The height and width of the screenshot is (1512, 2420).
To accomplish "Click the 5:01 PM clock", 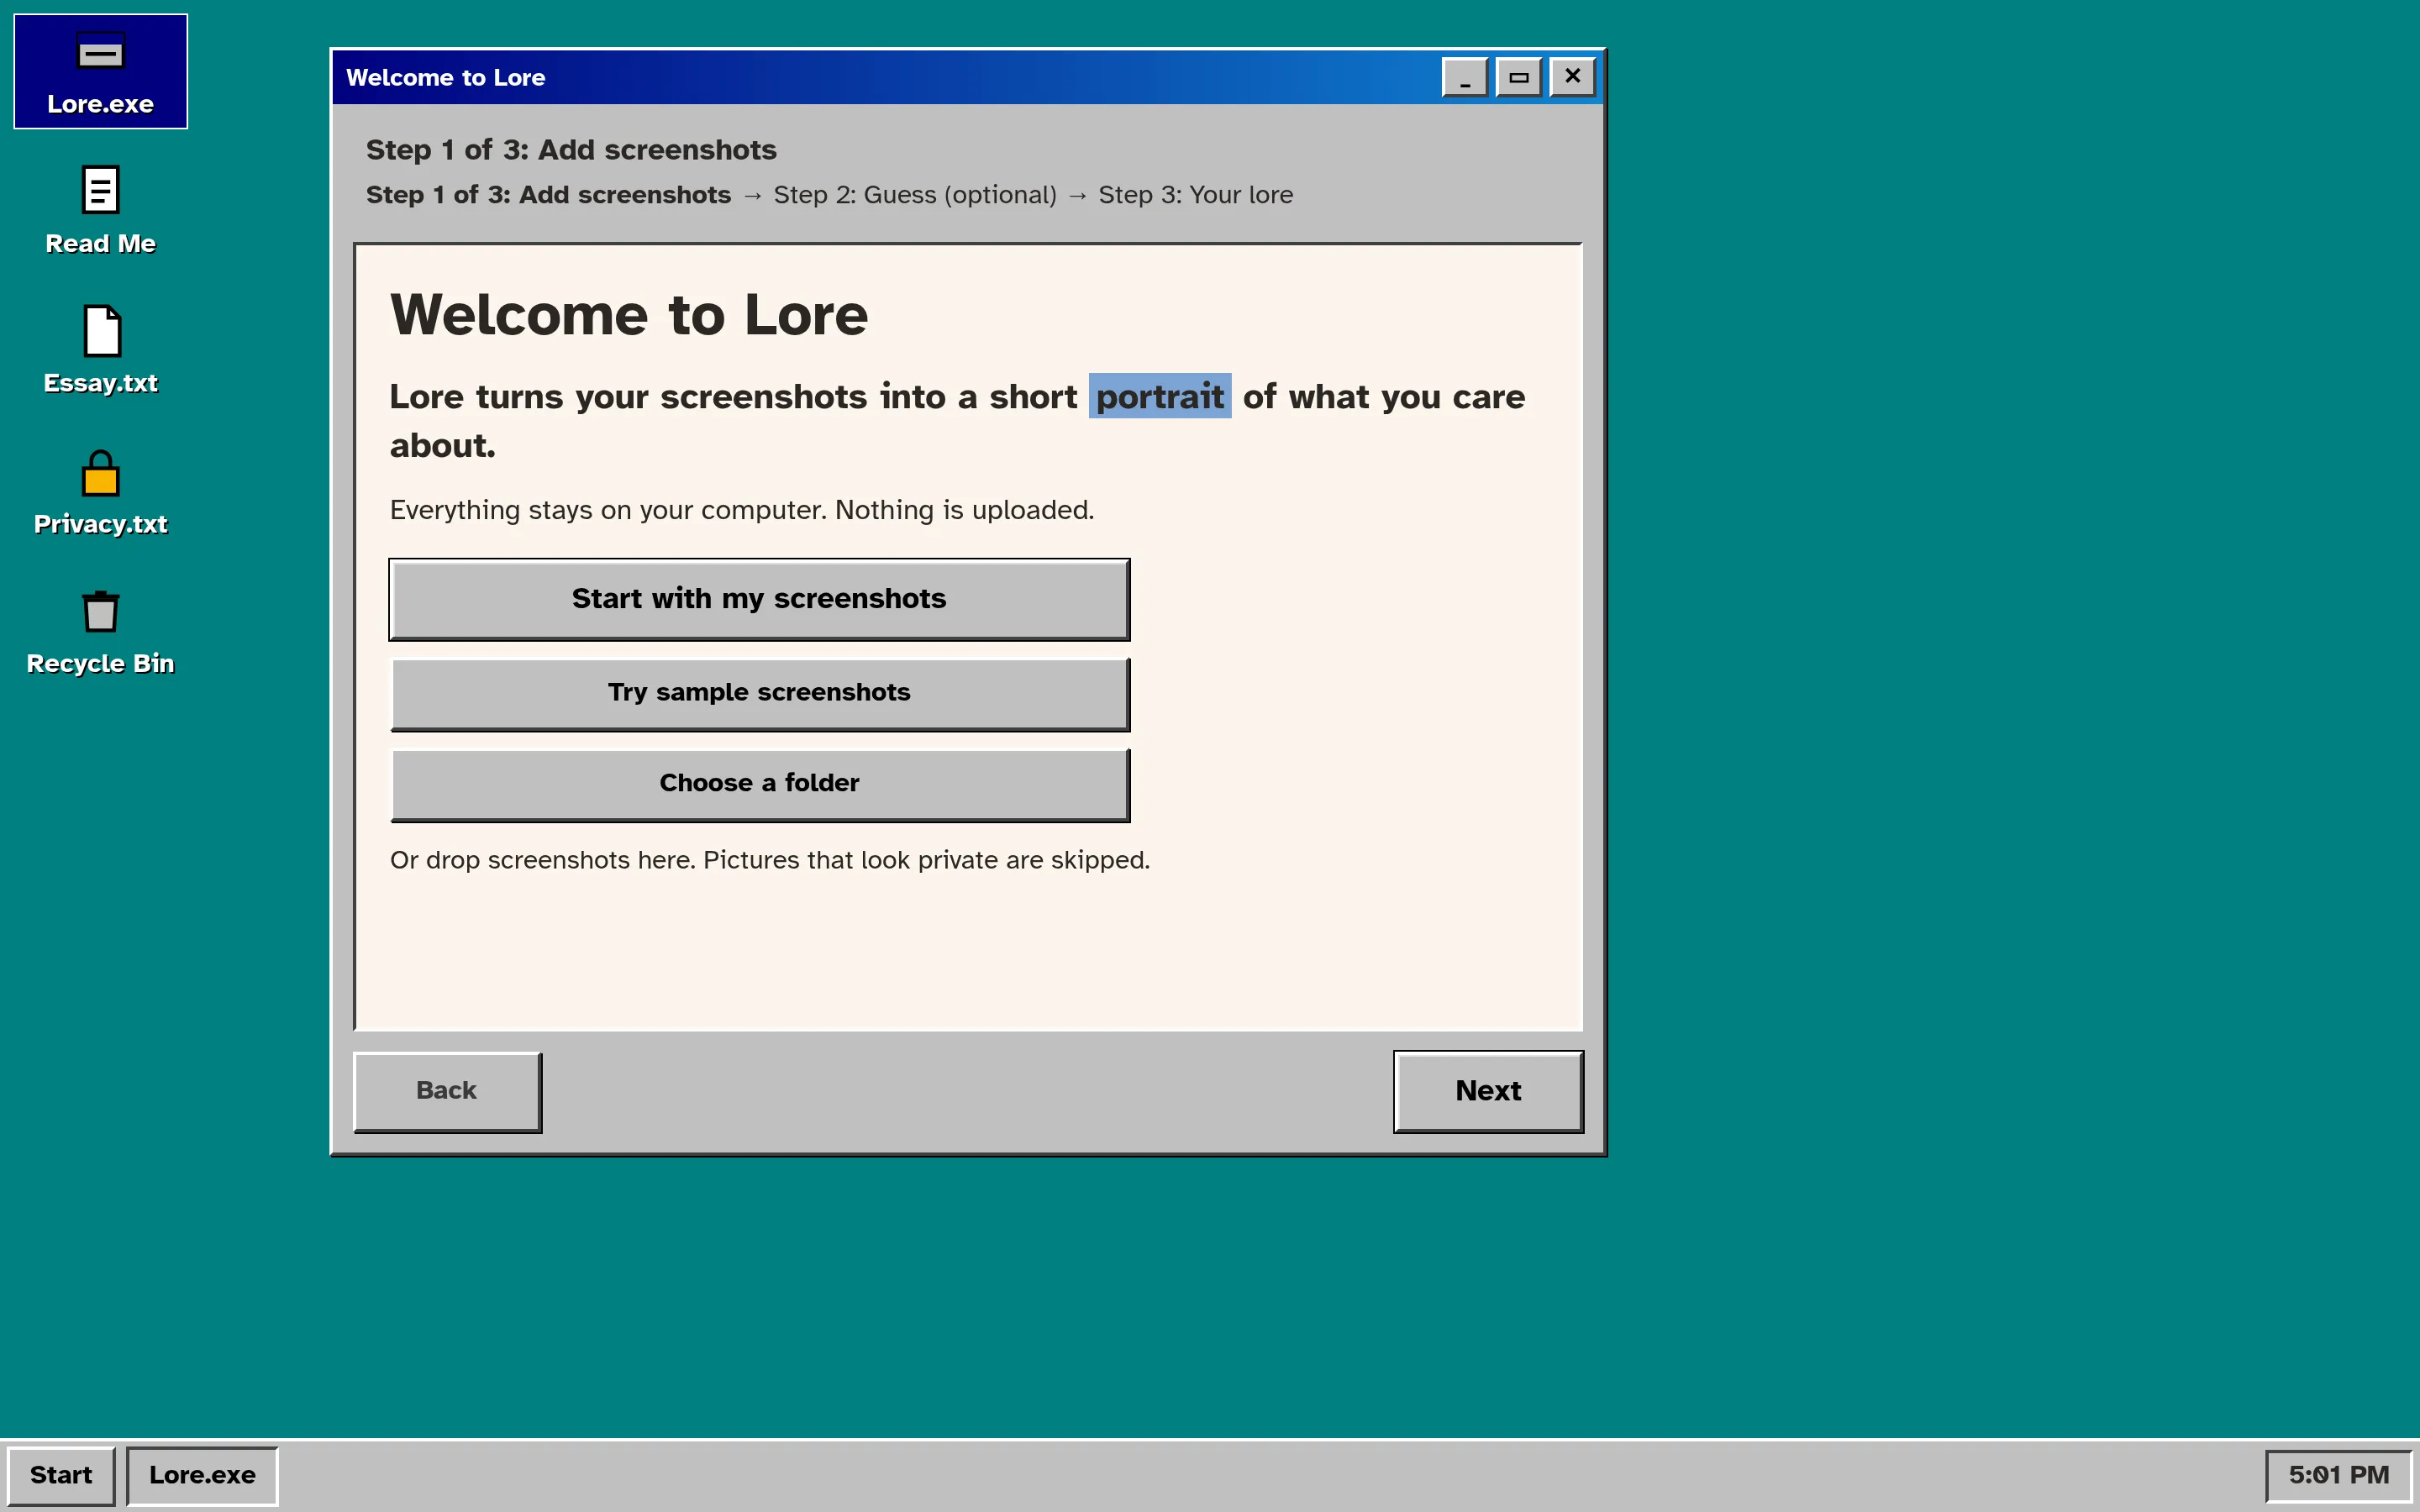I will coord(2338,1475).
